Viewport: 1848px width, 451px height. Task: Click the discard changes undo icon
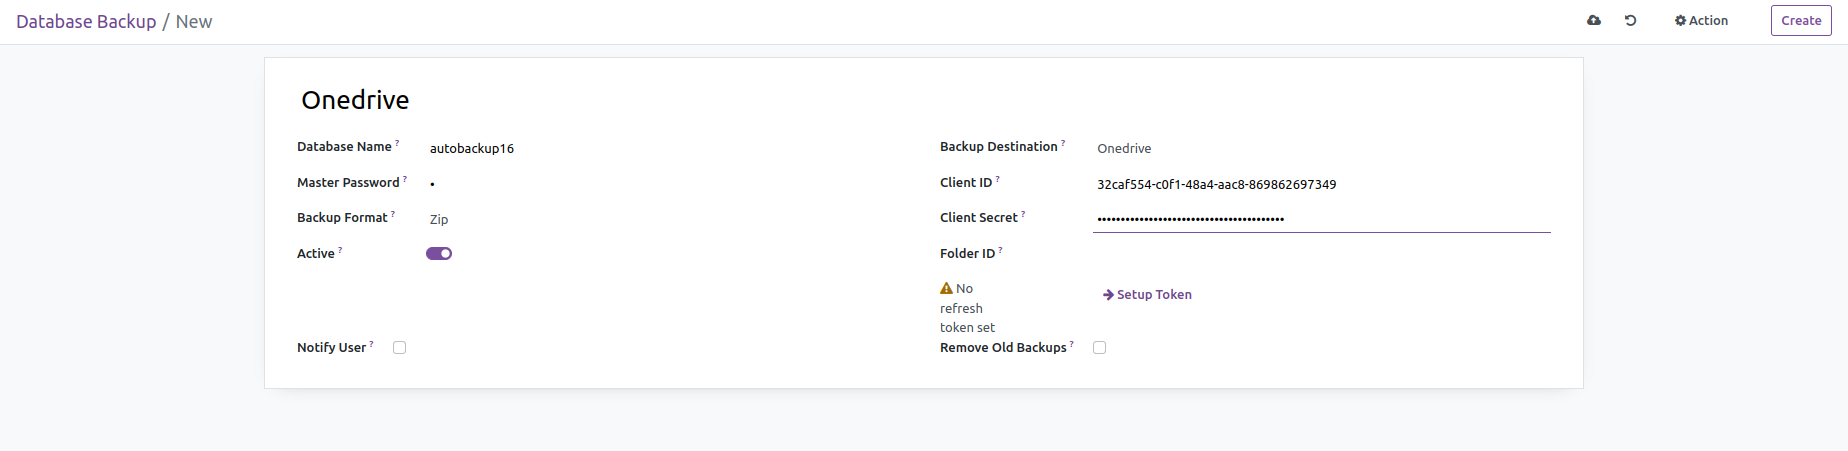tap(1630, 20)
